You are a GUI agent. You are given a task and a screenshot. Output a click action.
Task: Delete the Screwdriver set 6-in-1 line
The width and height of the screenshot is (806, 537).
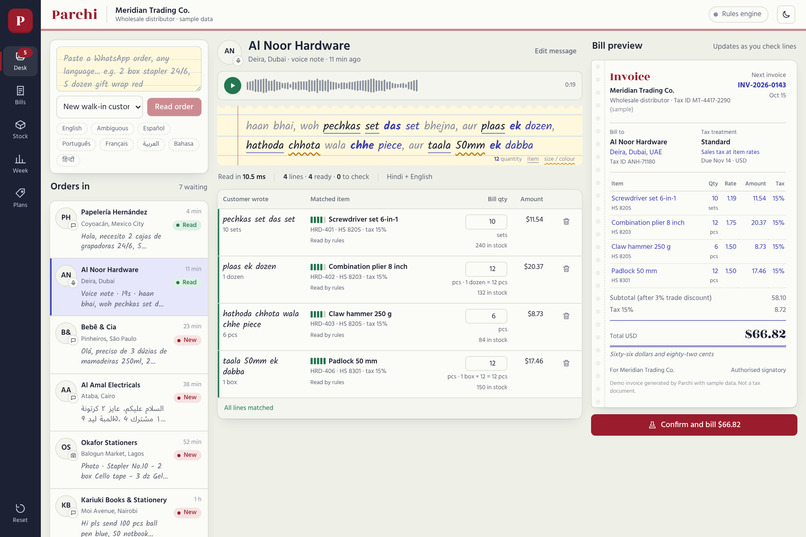pos(566,221)
